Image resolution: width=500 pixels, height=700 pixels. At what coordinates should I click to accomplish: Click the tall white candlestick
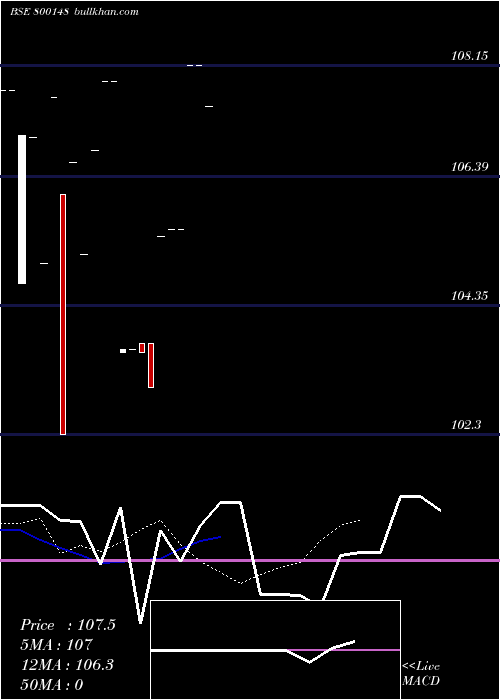tap(22, 209)
